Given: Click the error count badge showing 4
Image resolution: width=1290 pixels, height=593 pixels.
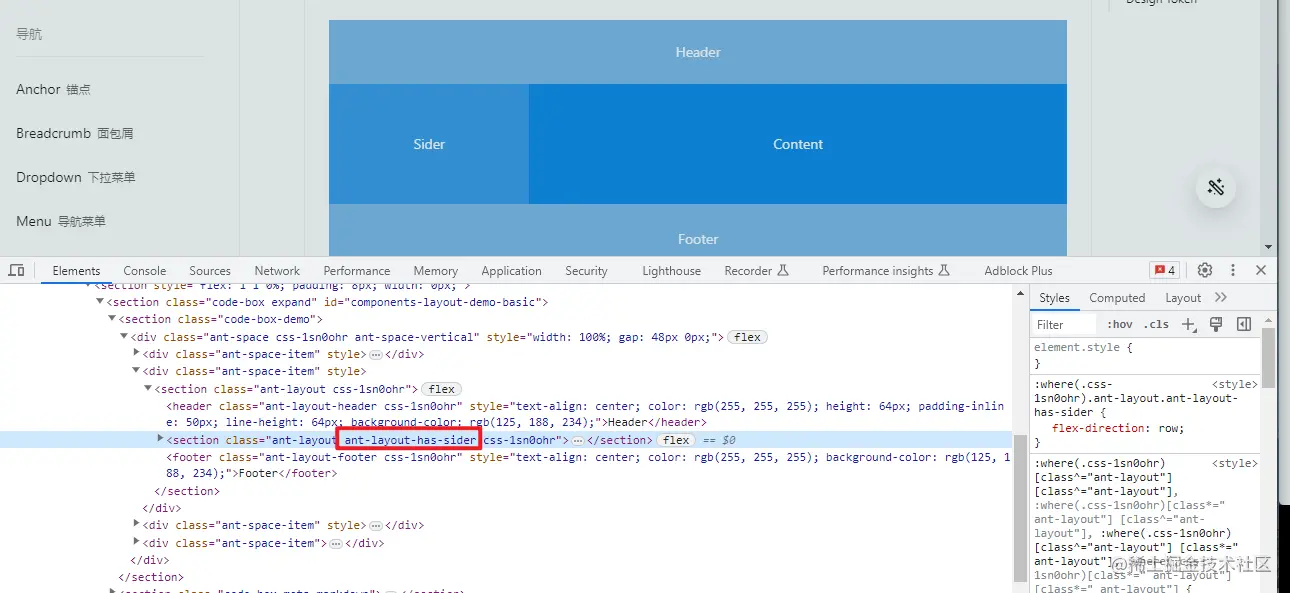Looking at the screenshot, I should click(1164, 270).
